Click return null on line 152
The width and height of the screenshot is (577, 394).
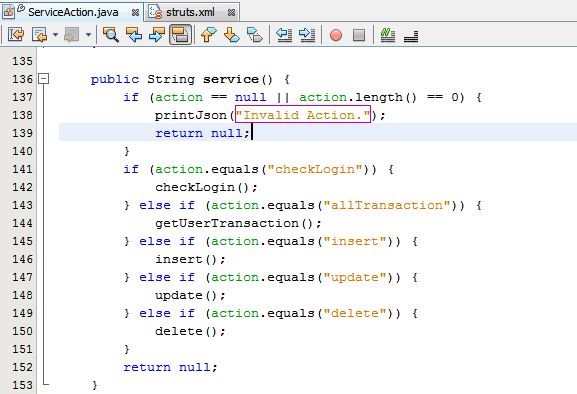pyautogui.click(x=166, y=367)
